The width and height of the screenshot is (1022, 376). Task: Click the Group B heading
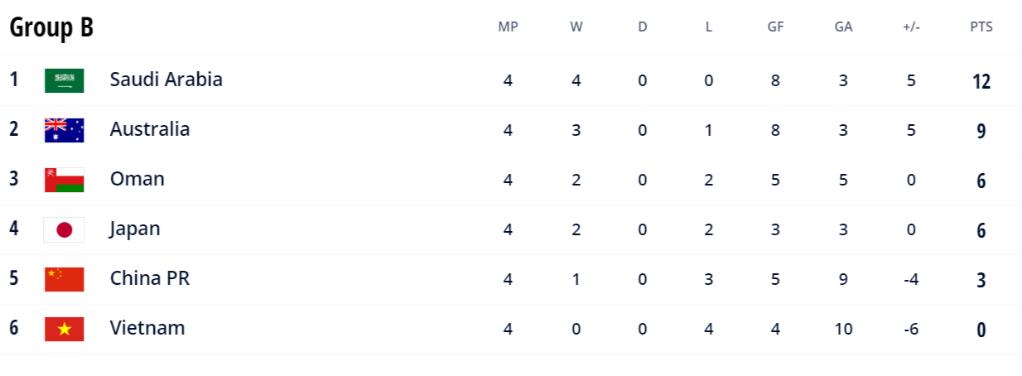[51, 27]
